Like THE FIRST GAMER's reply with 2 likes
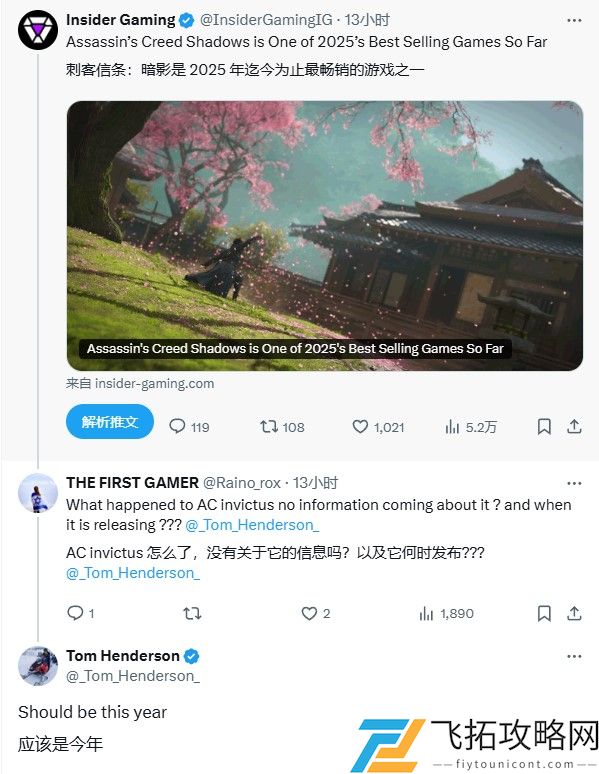 coord(316,613)
